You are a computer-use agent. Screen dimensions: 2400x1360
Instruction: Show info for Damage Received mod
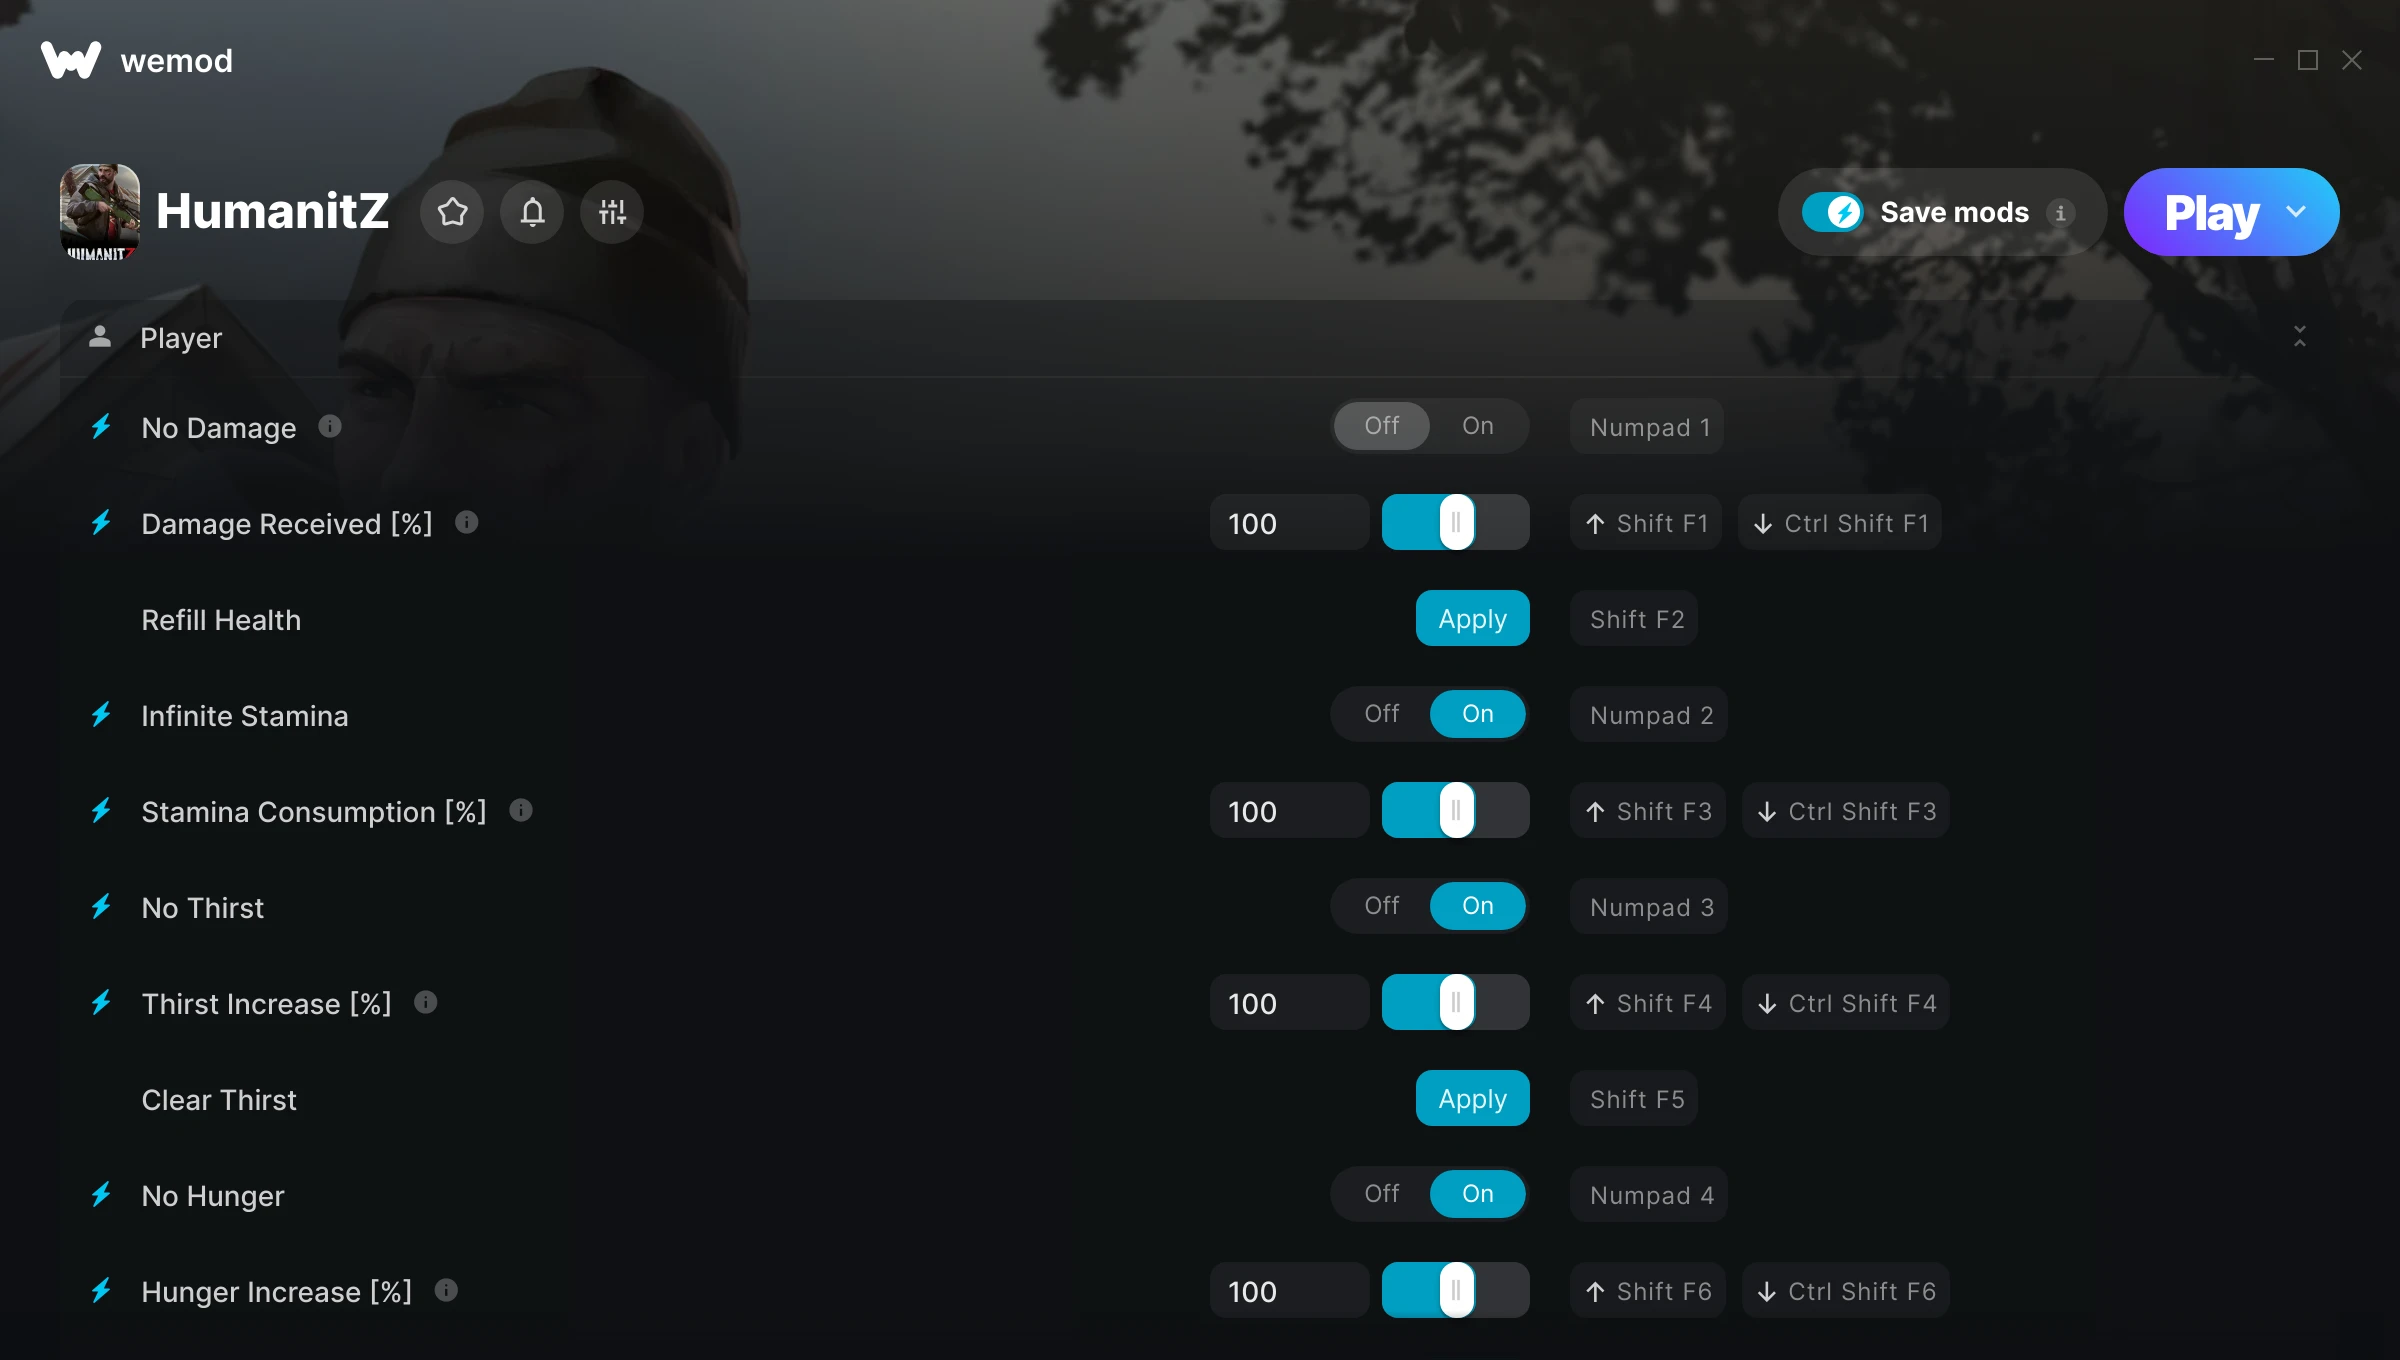click(x=466, y=522)
